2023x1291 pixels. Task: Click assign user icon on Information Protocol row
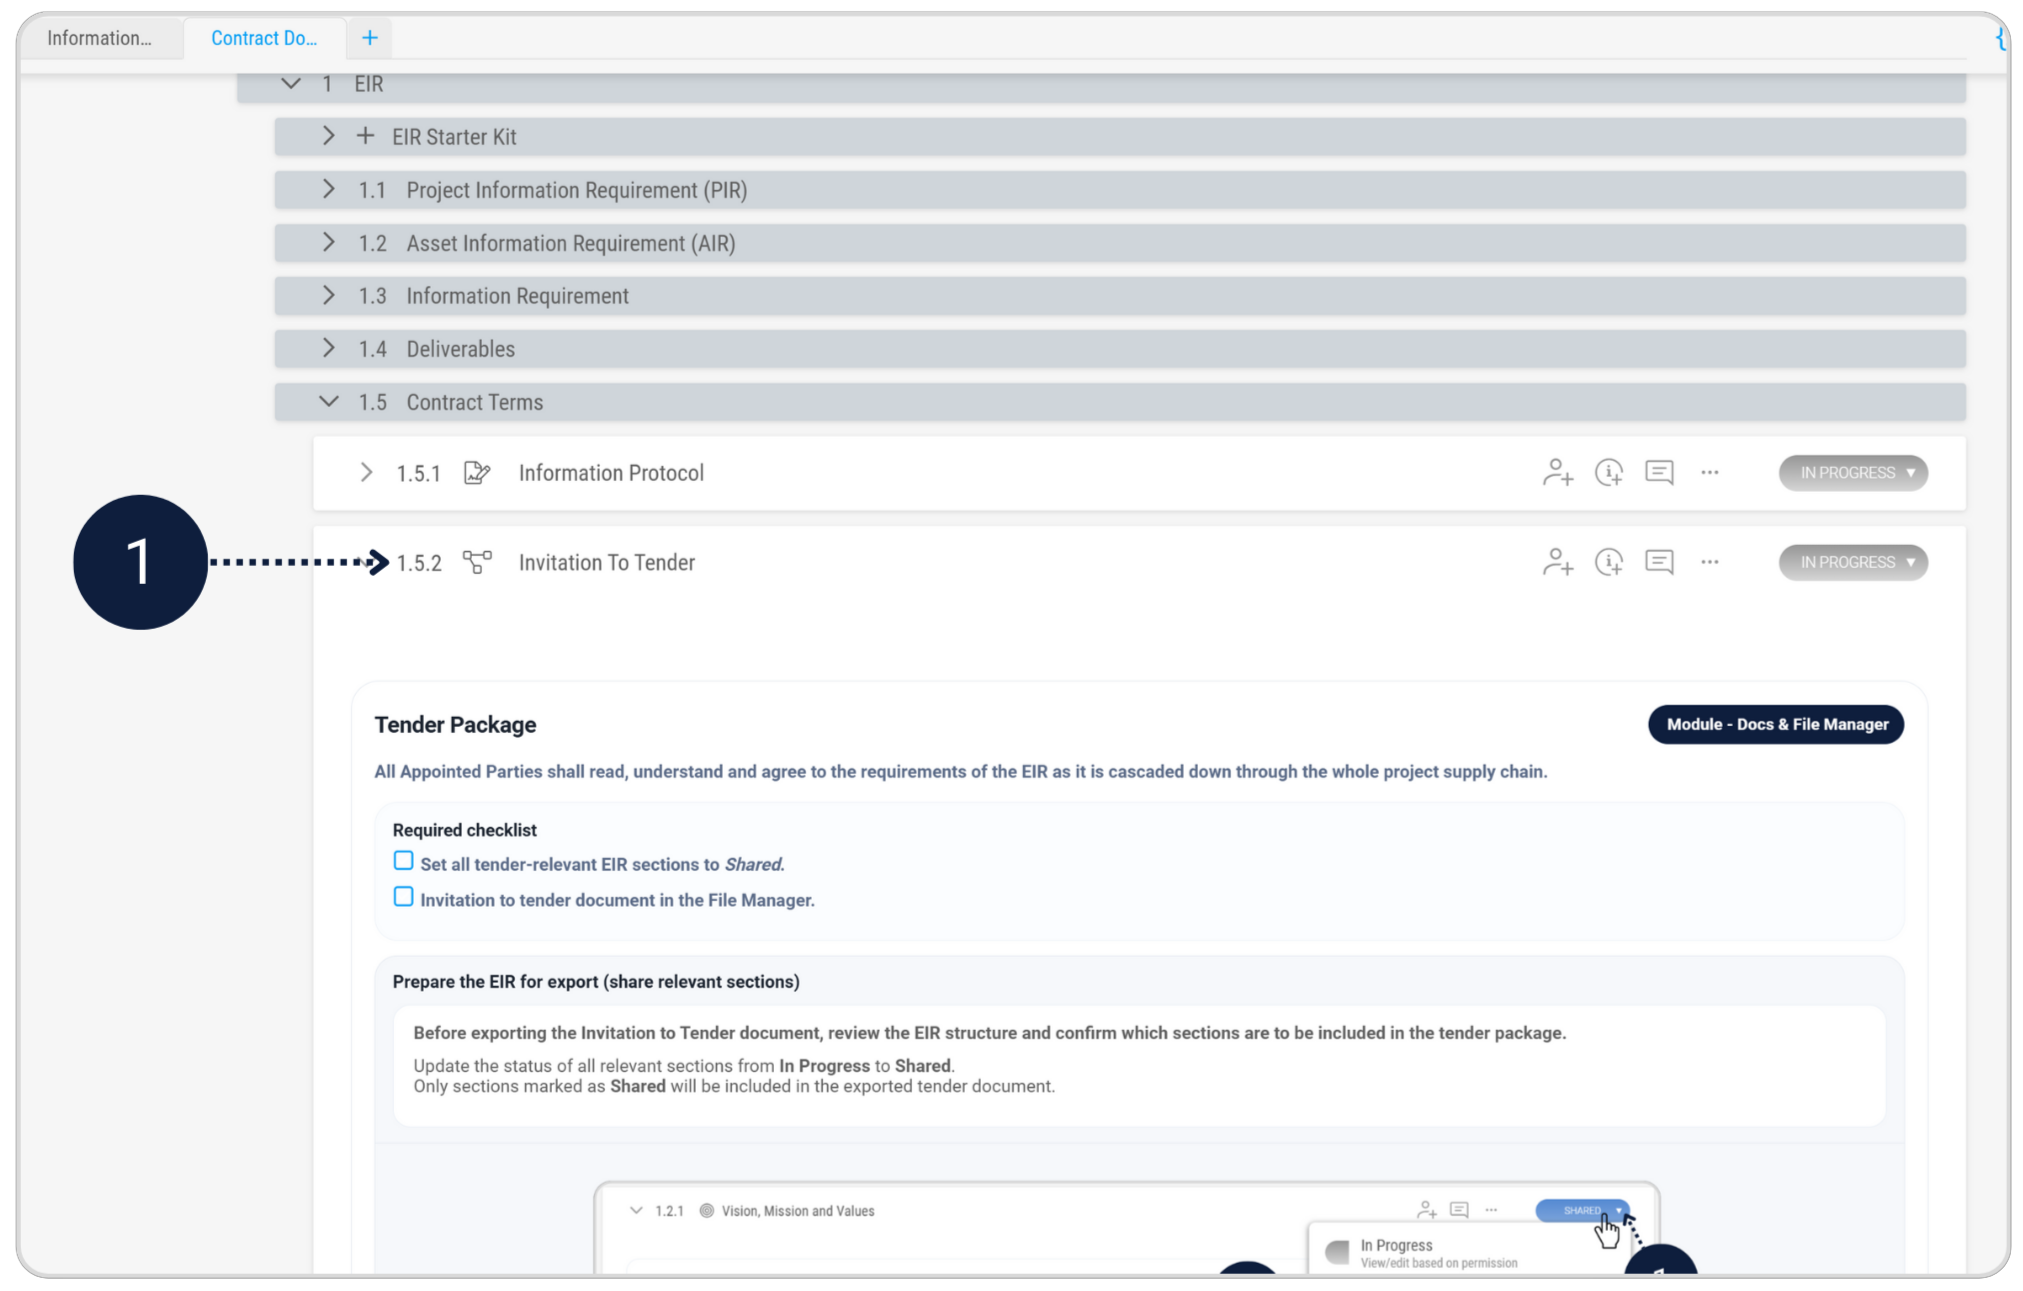click(x=1557, y=473)
